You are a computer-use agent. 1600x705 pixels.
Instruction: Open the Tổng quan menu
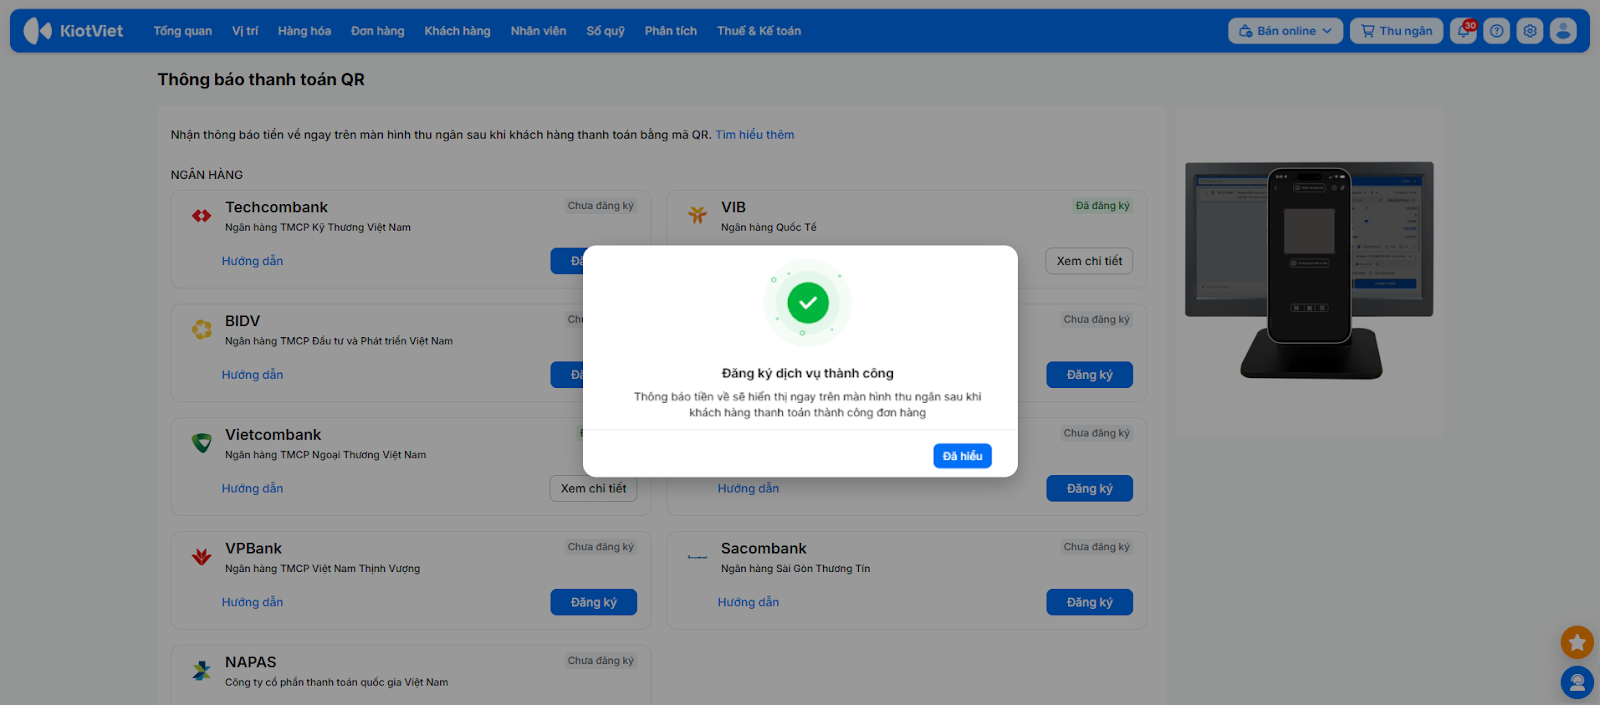tap(183, 31)
